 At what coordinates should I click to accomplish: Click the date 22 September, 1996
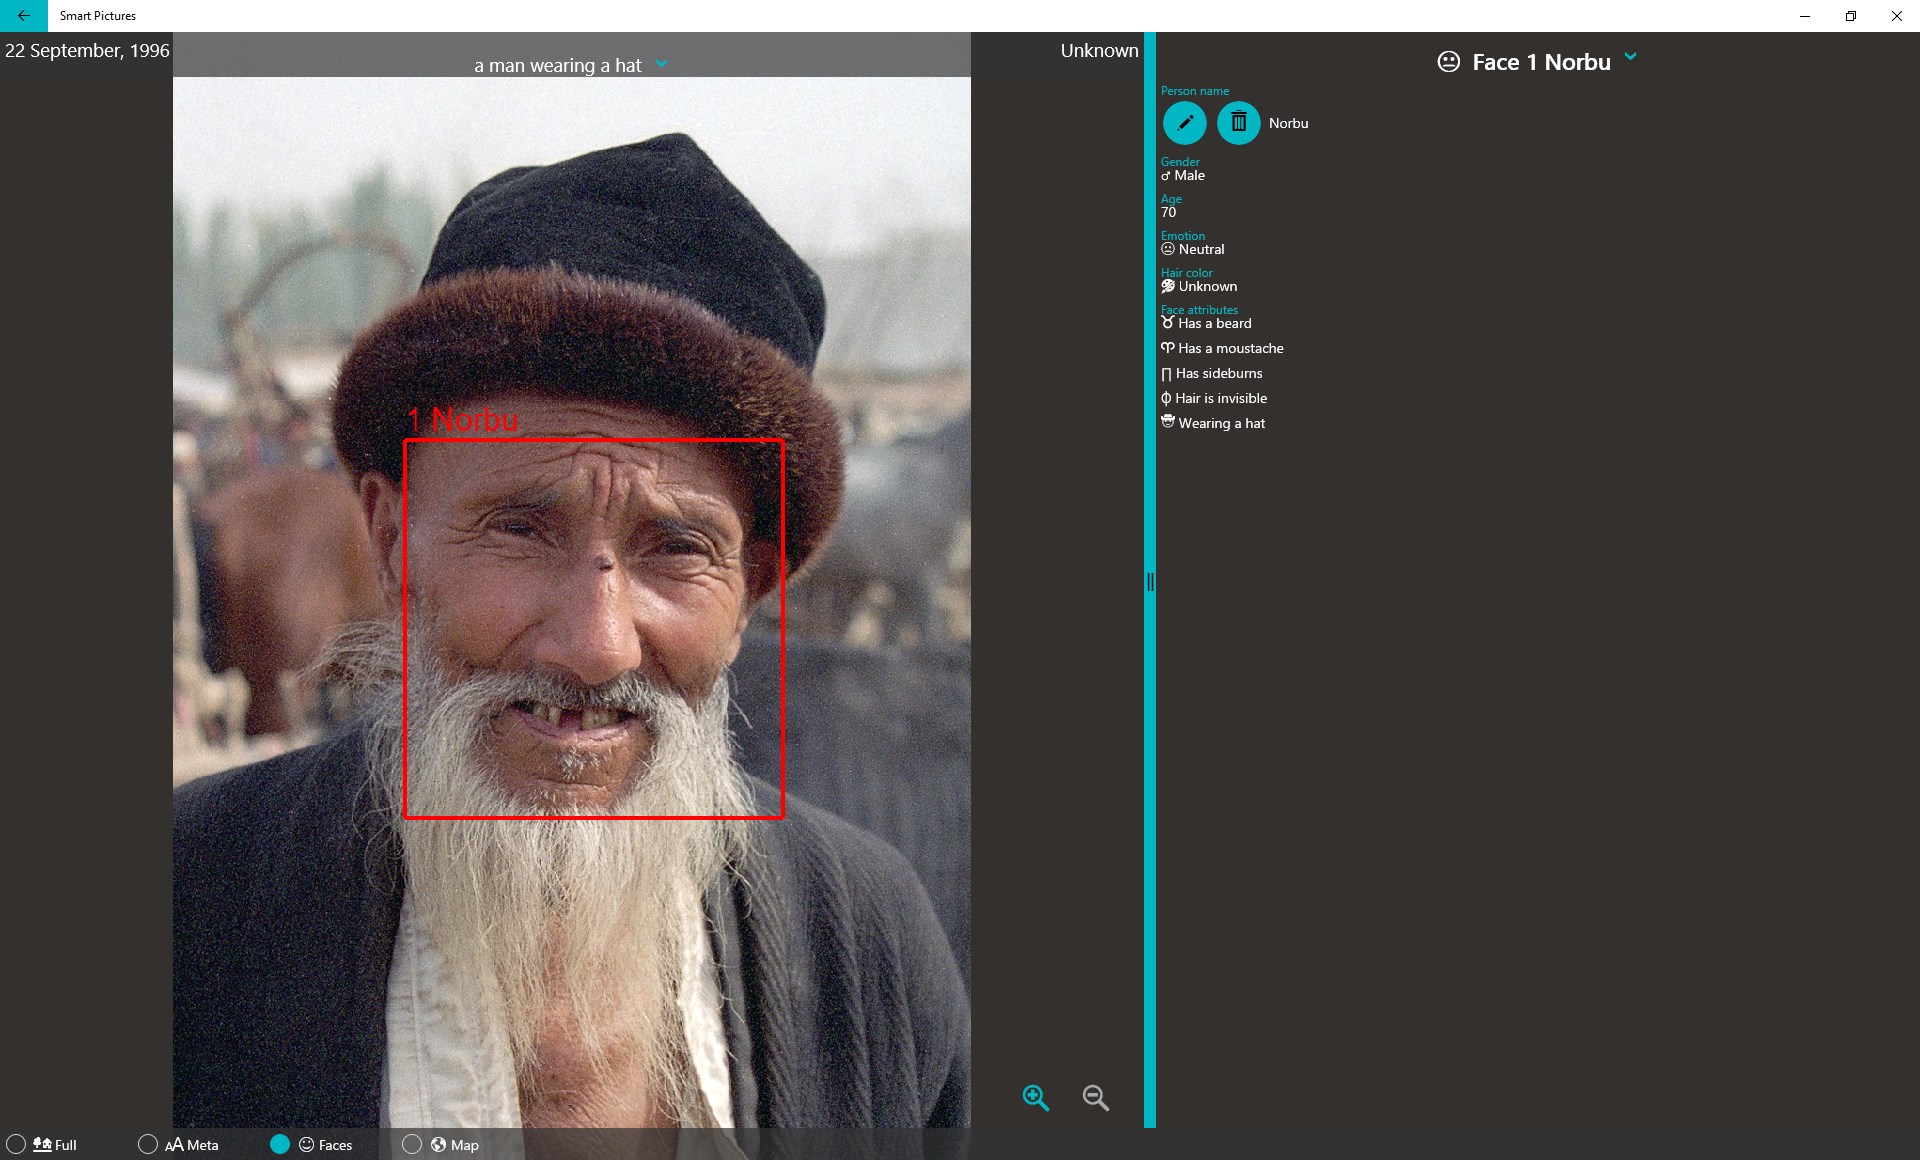click(x=87, y=51)
